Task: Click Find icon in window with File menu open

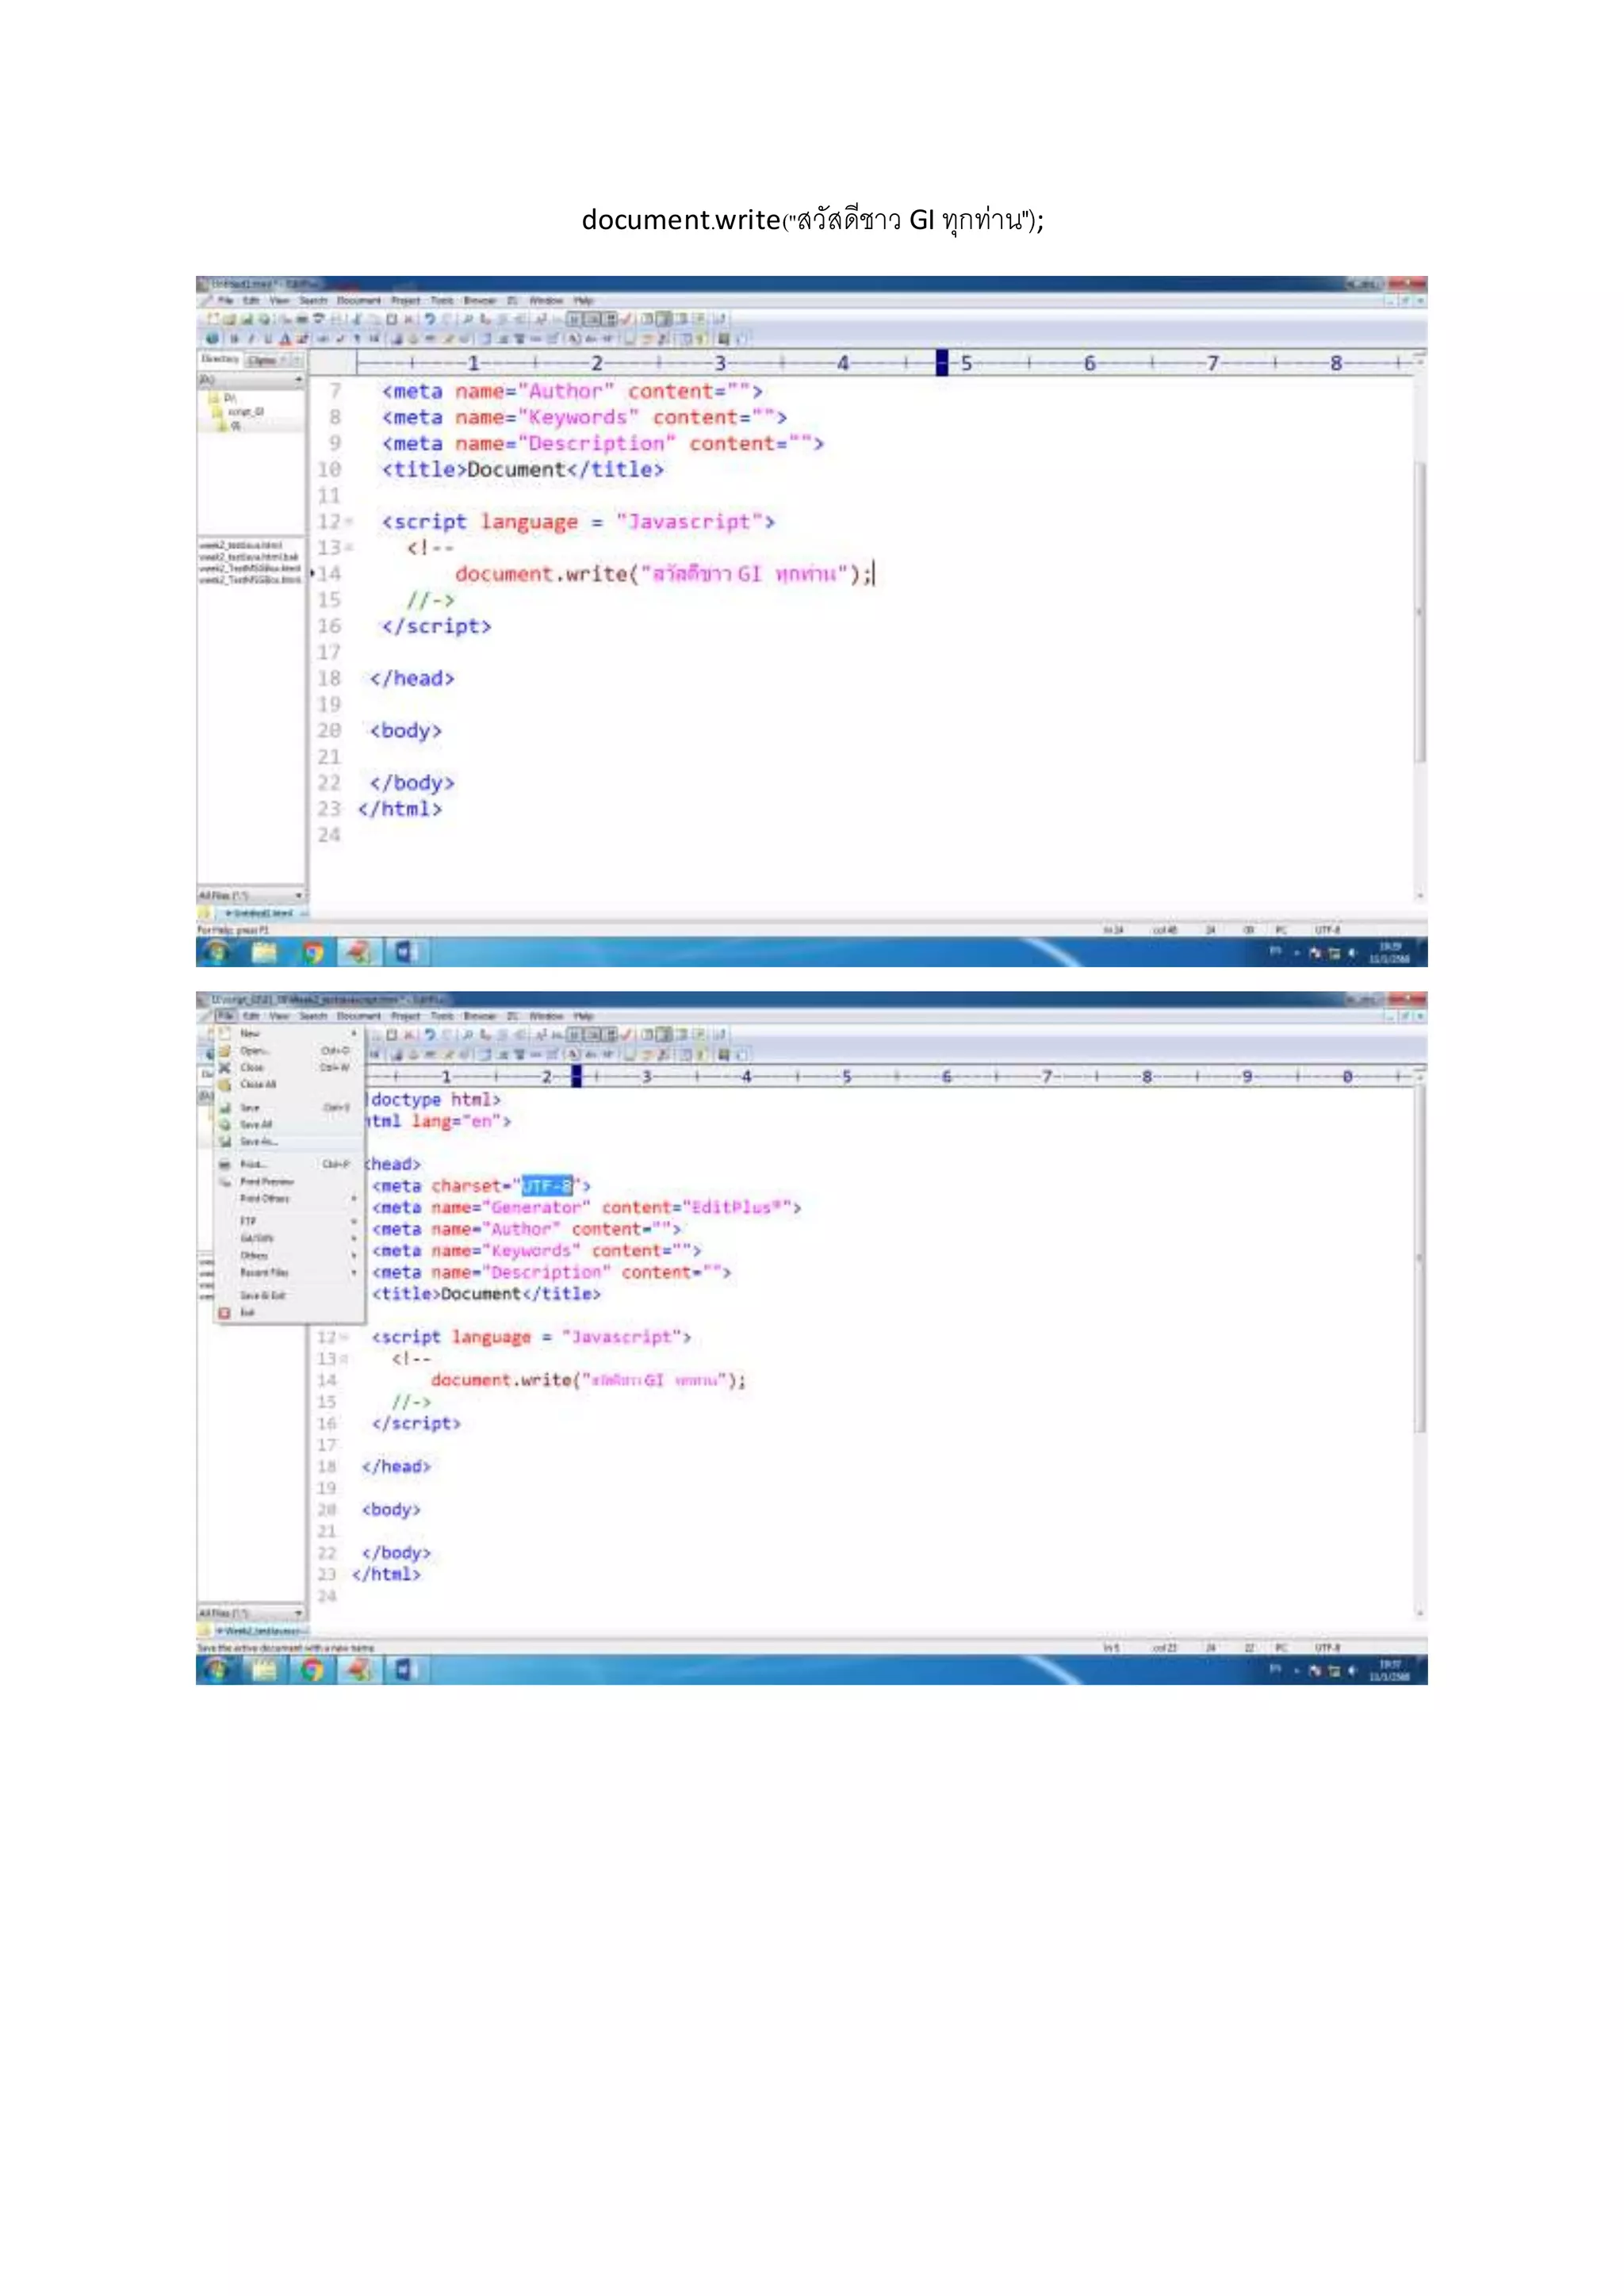Action: [467, 1035]
